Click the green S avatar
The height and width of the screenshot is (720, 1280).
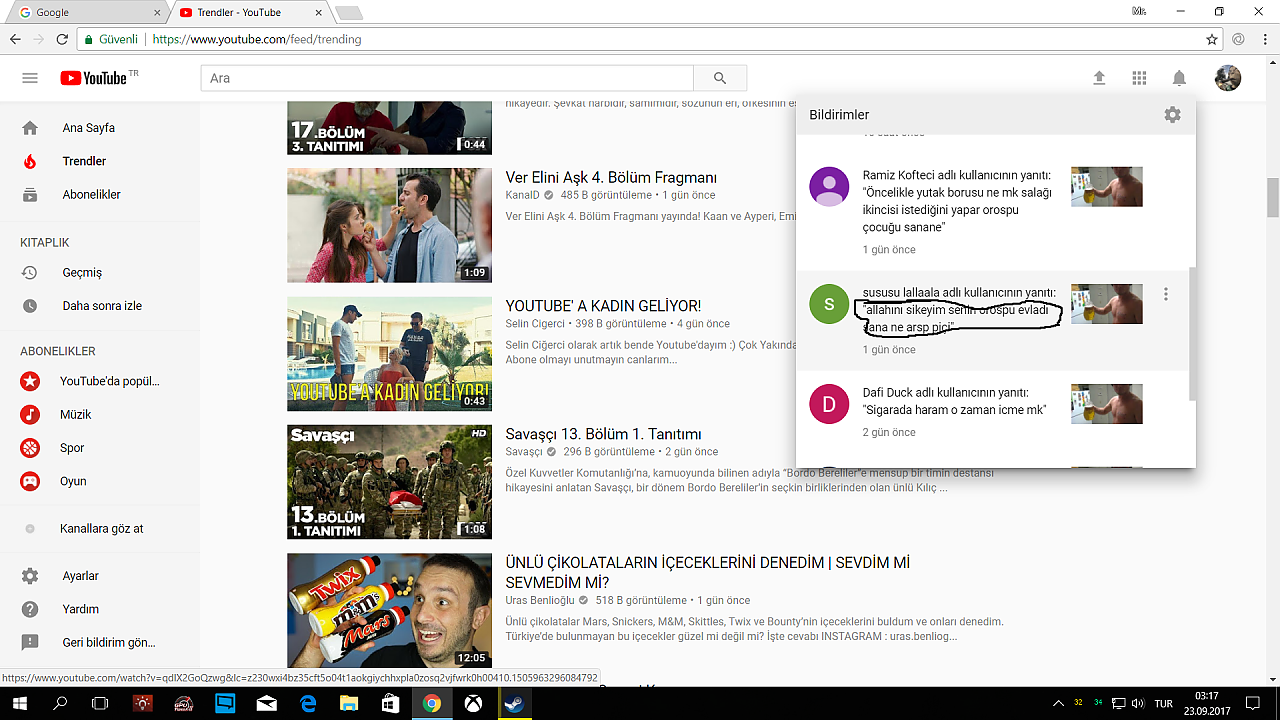tap(829, 304)
